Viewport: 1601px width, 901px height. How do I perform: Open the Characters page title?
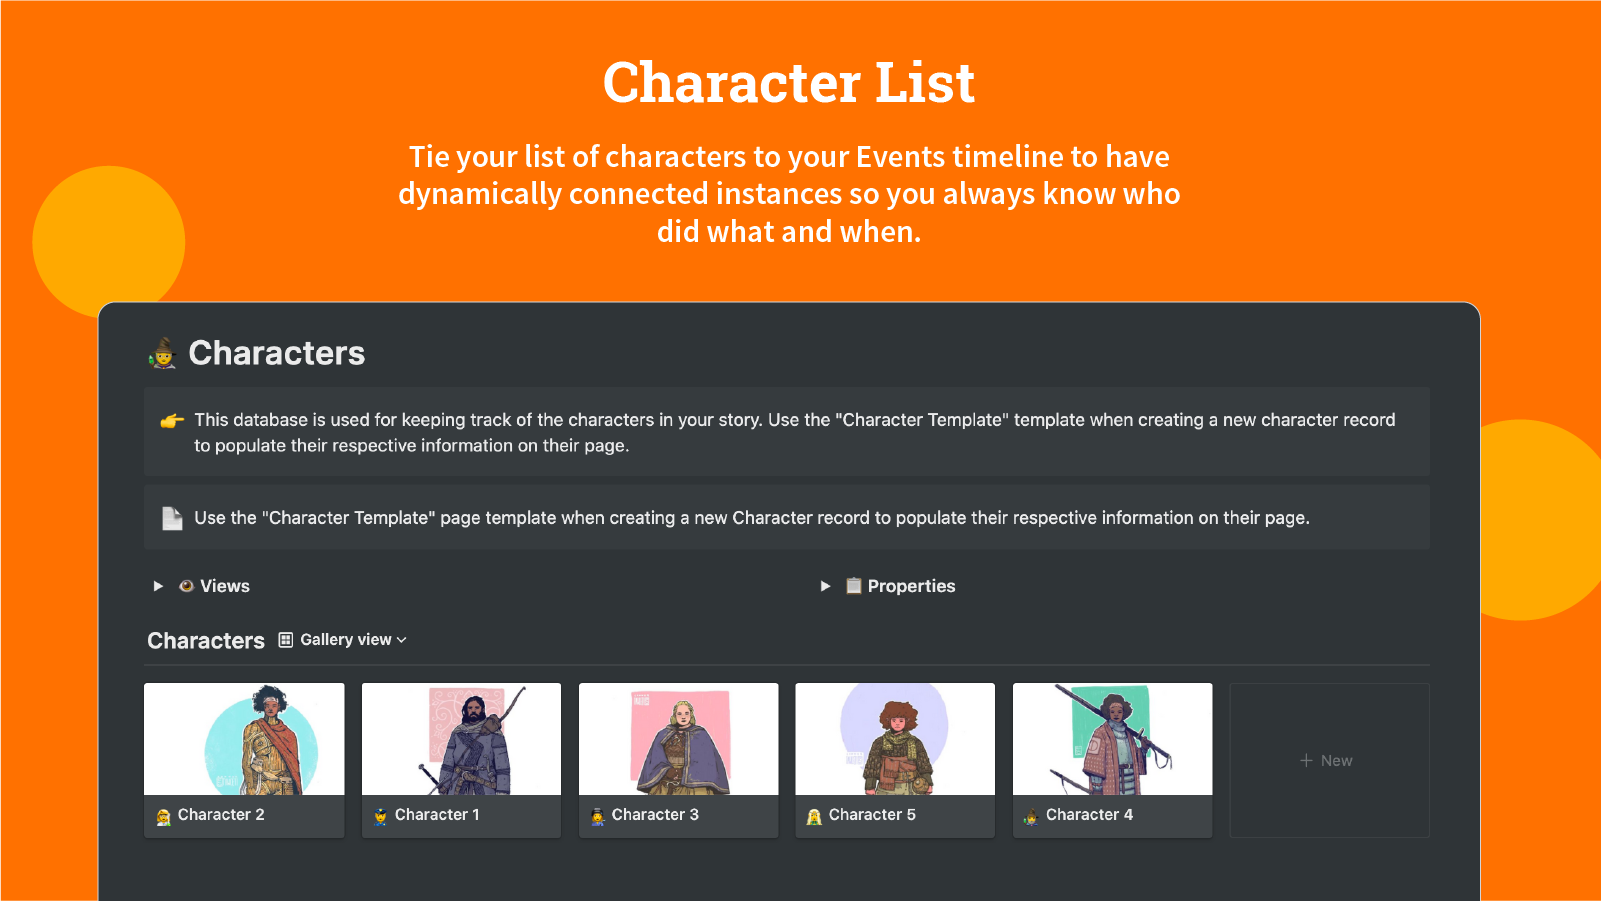(x=277, y=353)
